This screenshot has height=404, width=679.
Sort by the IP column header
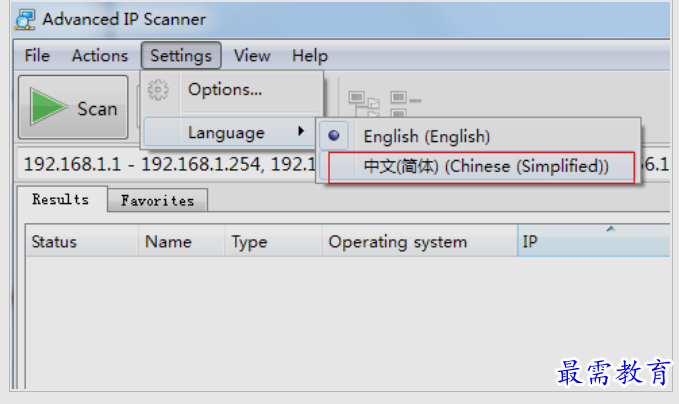point(594,241)
